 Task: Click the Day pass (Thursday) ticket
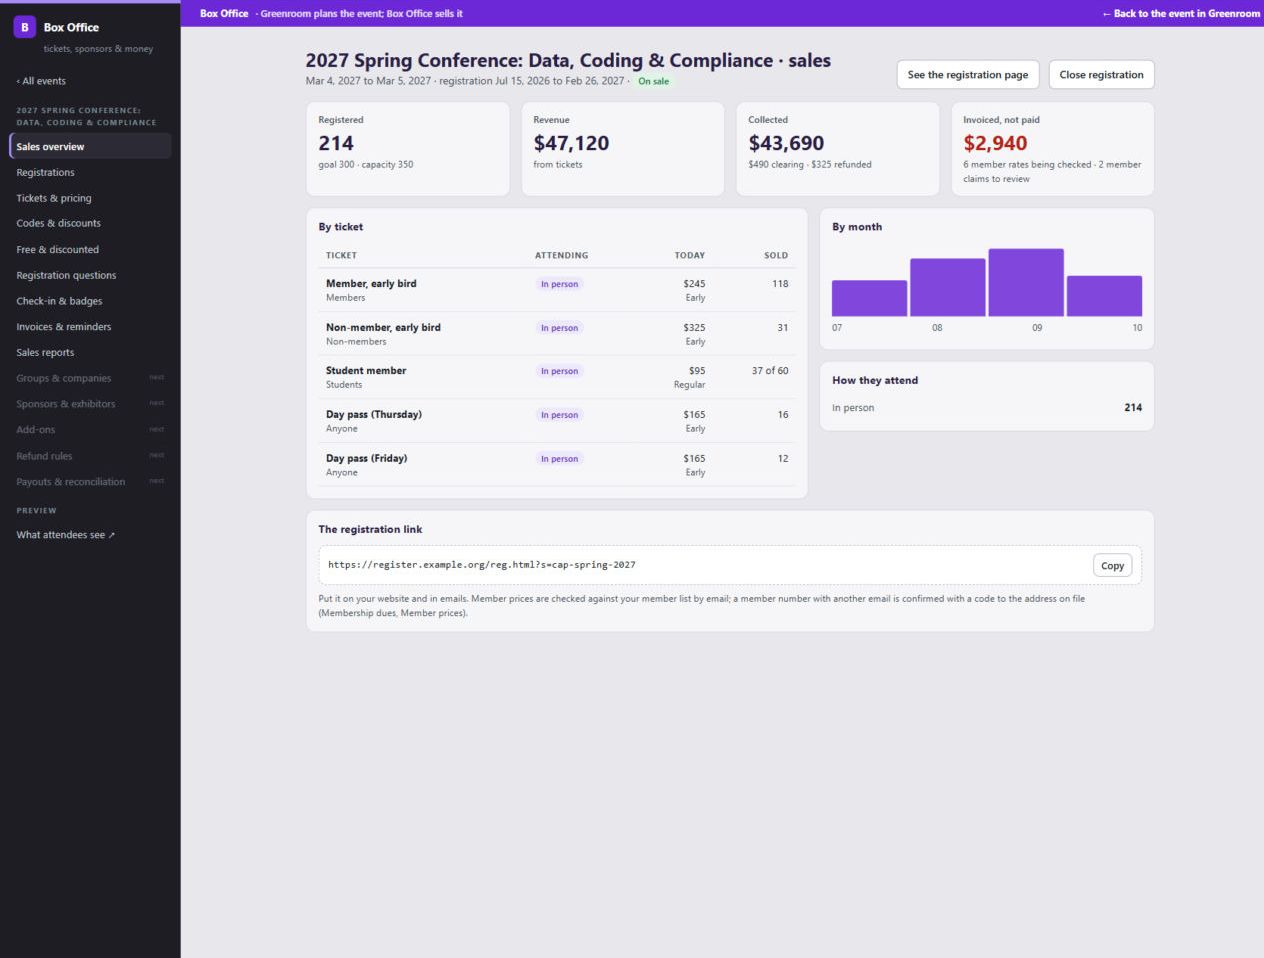[x=557, y=421]
